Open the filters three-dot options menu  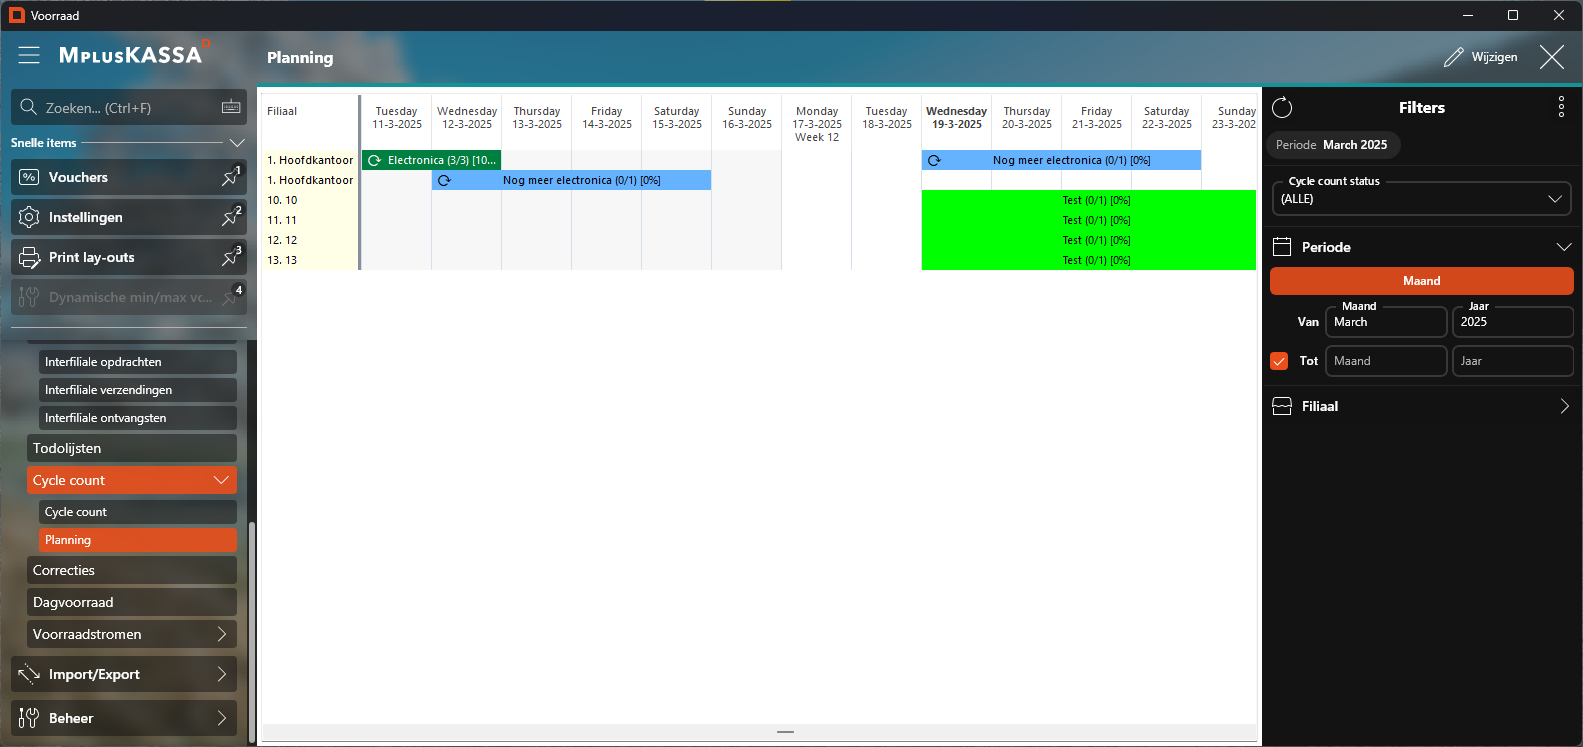pyautogui.click(x=1560, y=108)
